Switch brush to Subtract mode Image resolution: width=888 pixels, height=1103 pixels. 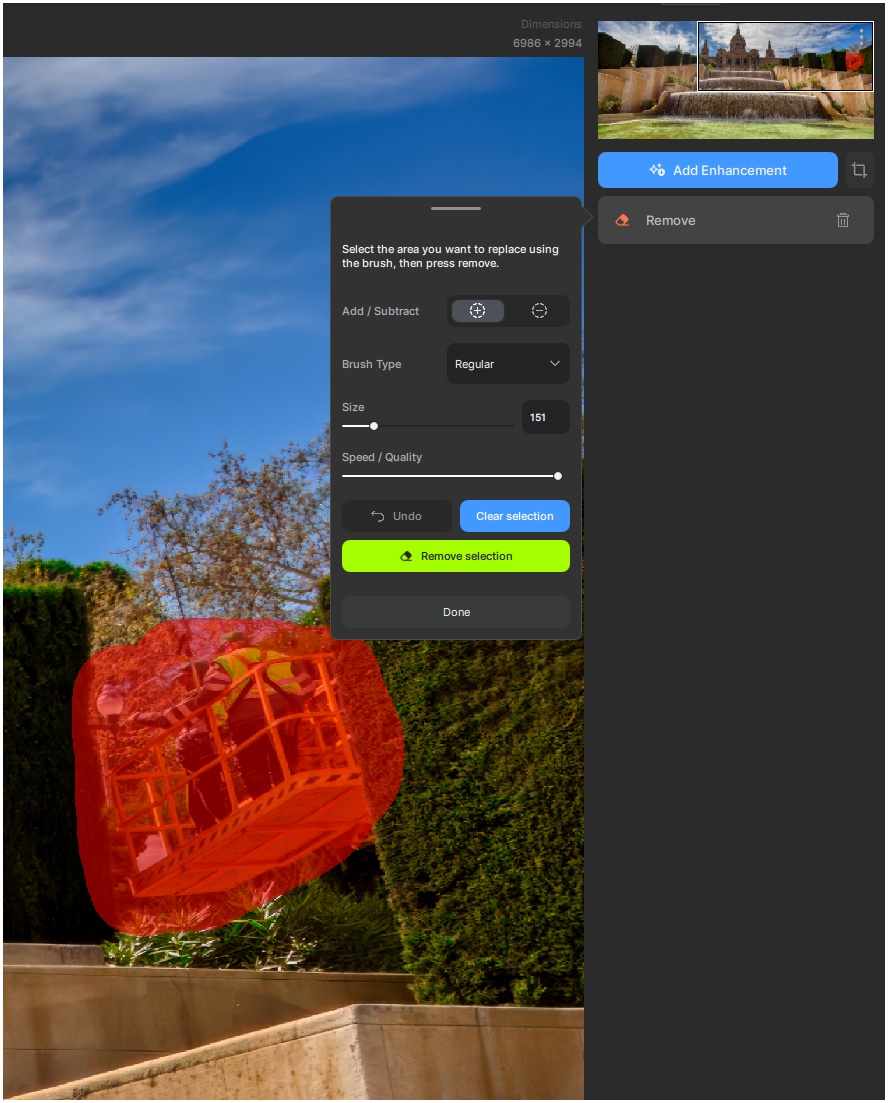539,311
